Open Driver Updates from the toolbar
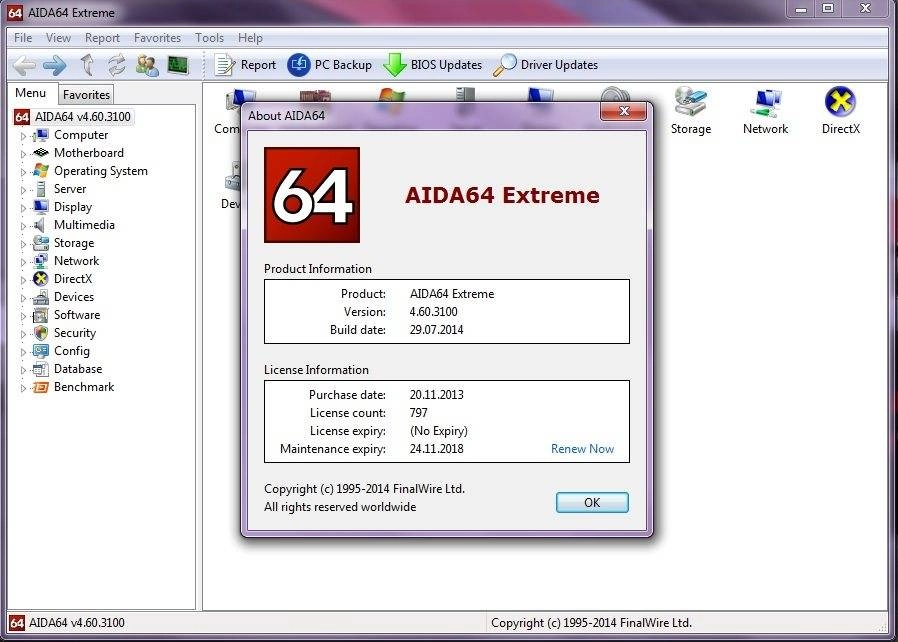 coord(545,65)
